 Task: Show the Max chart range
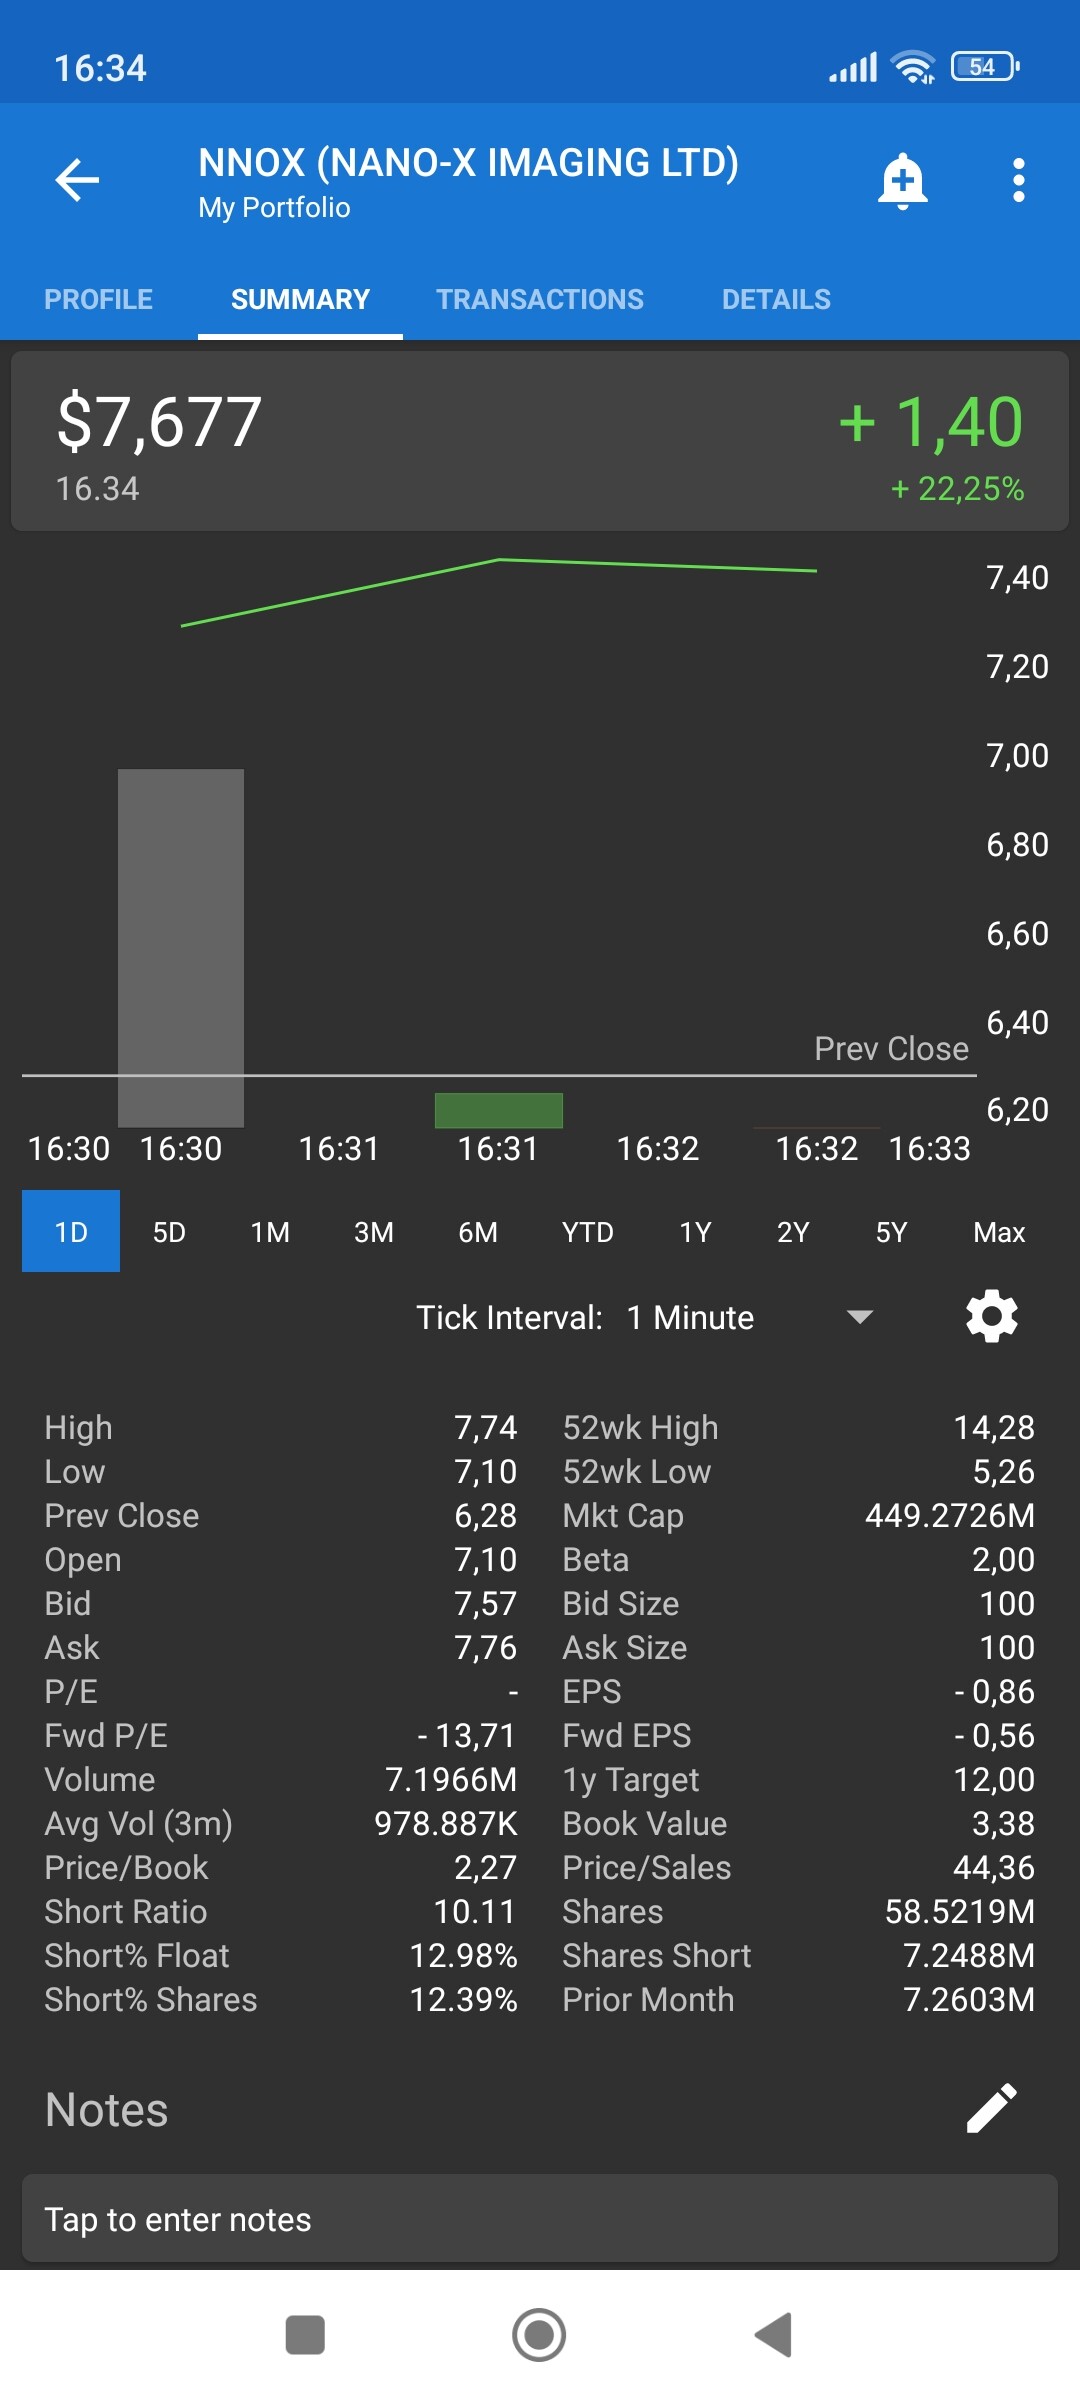pos(999,1232)
